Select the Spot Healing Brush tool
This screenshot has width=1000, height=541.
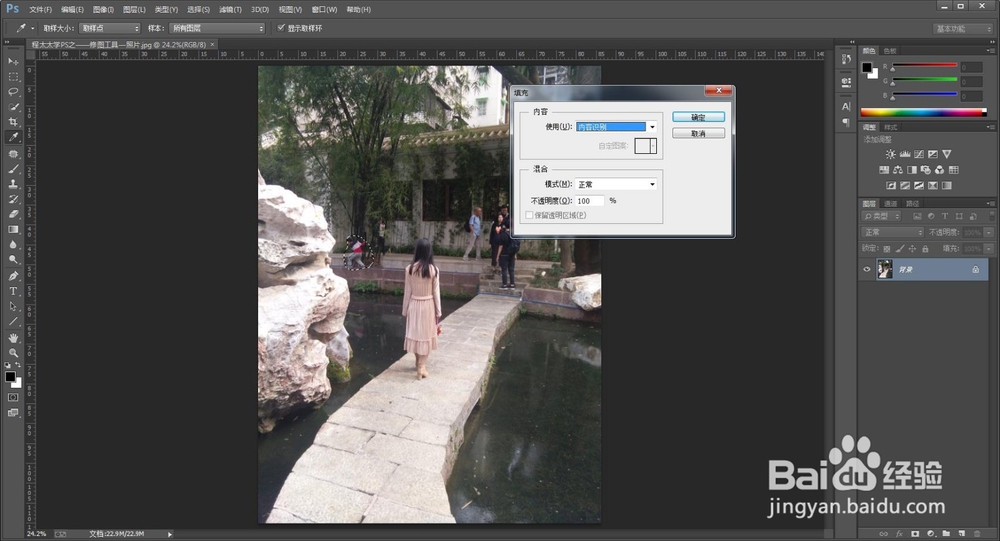pyautogui.click(x=13, y=154)
